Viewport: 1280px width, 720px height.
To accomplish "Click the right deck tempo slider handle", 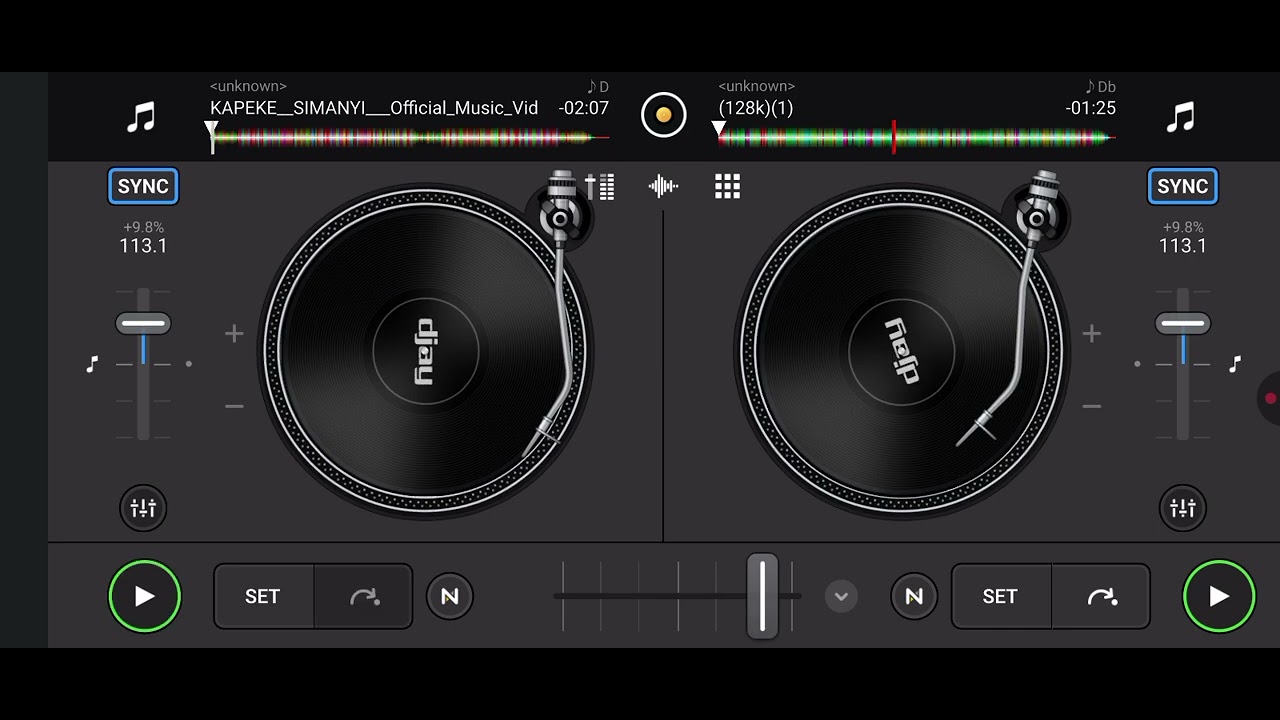I will coord(1183,323).
